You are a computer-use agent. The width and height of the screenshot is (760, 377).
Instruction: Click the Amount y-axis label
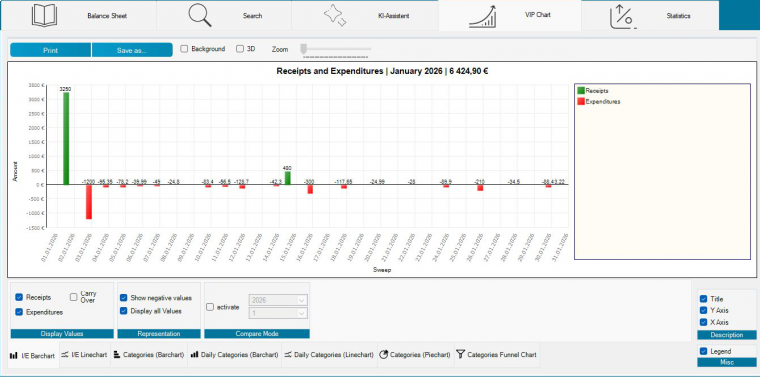(15, 171)
